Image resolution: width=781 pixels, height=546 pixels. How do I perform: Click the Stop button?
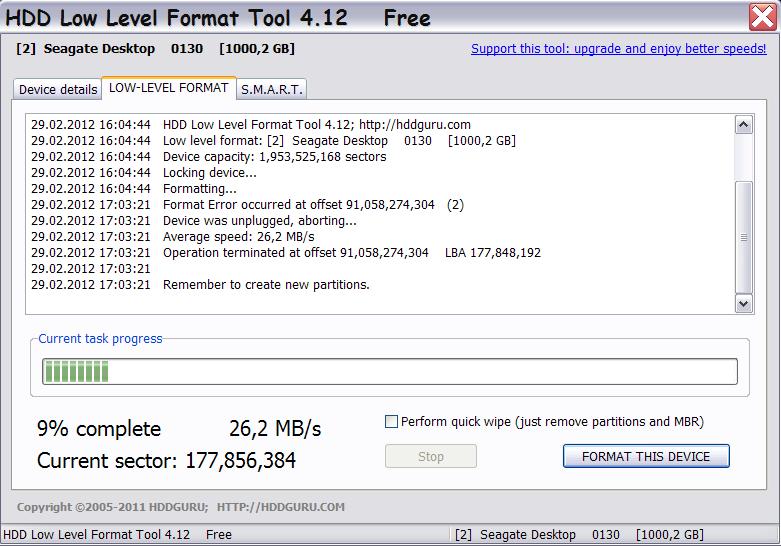(x=431, y=456)
